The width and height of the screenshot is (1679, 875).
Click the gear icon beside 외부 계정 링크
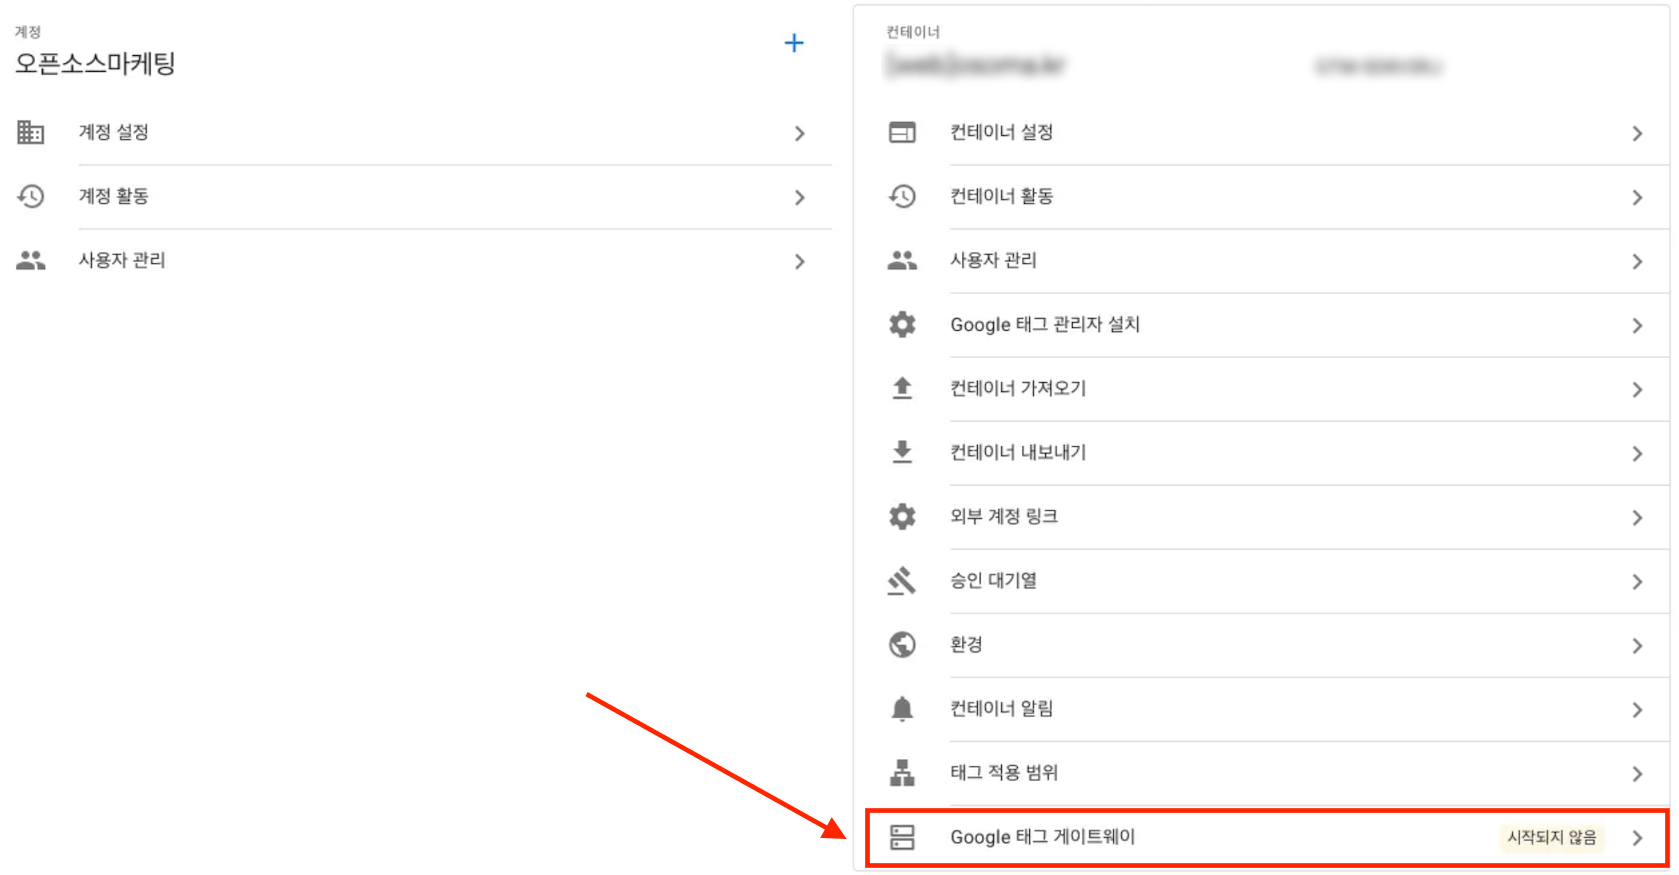(x=902, y=516)
